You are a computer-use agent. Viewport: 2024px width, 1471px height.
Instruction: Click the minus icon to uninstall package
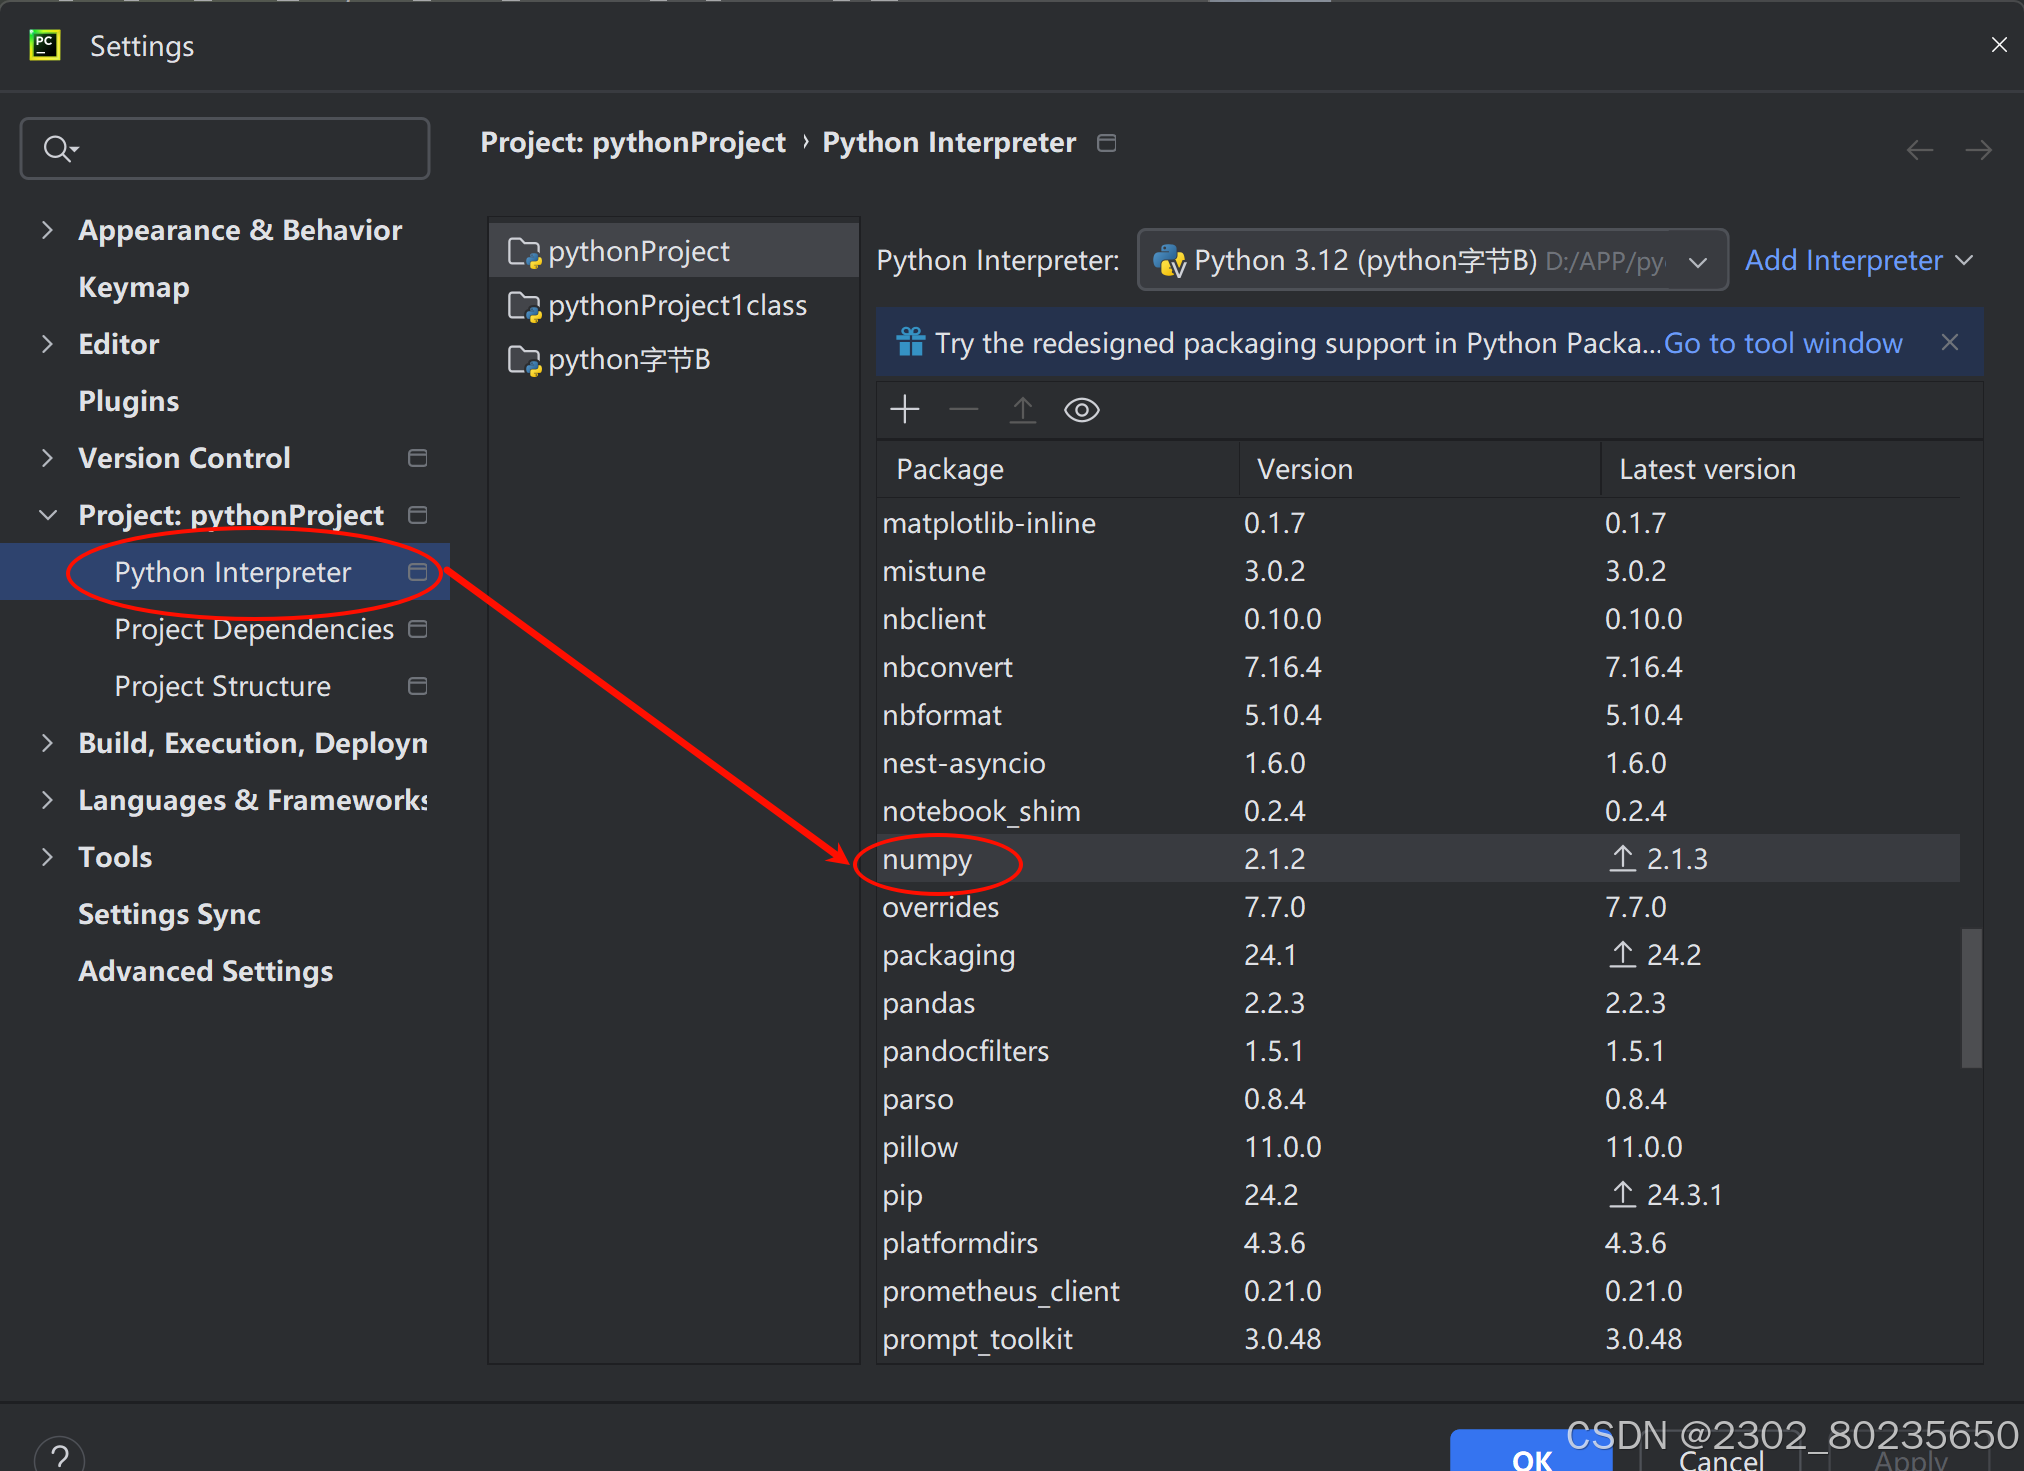963,409
